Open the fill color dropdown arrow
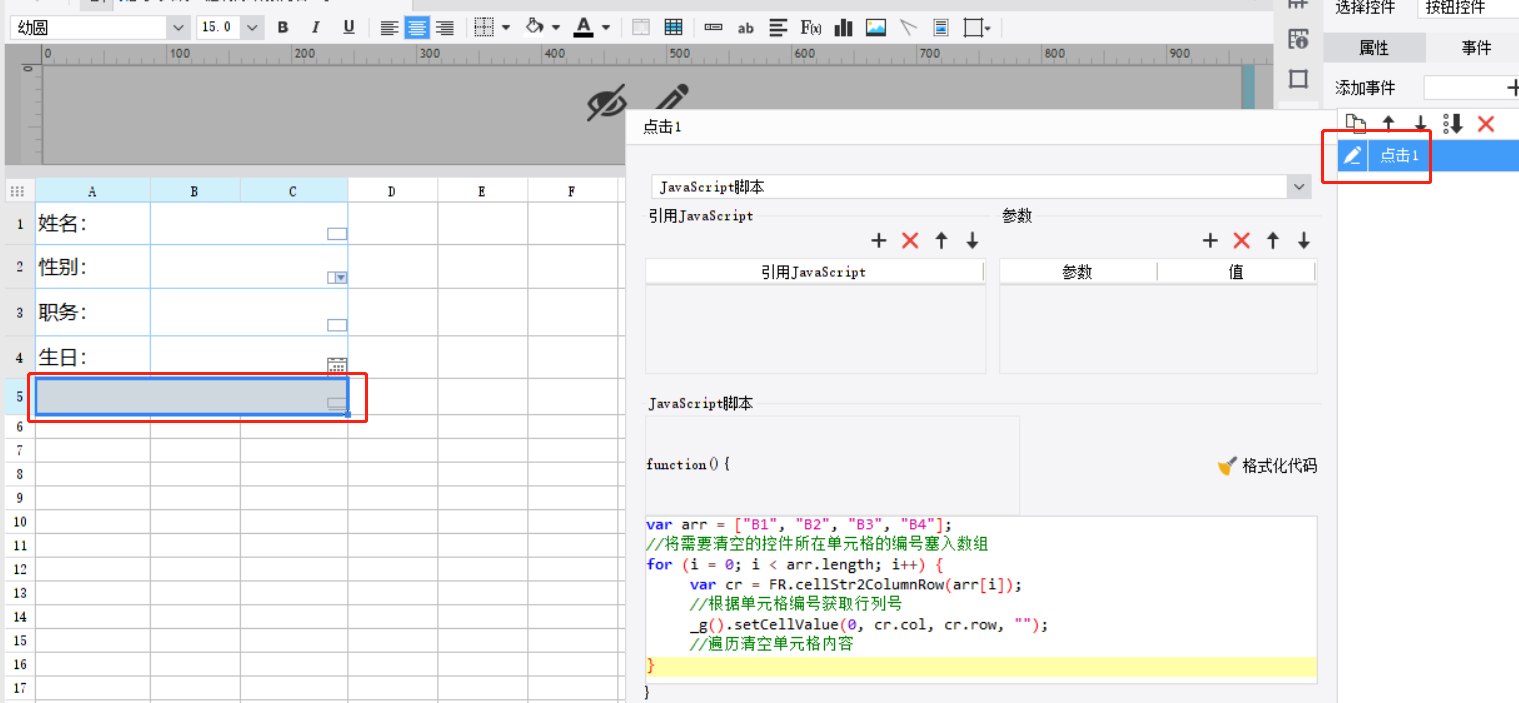The height and width of the screenshot is (703, 1519). click(555, 28)
